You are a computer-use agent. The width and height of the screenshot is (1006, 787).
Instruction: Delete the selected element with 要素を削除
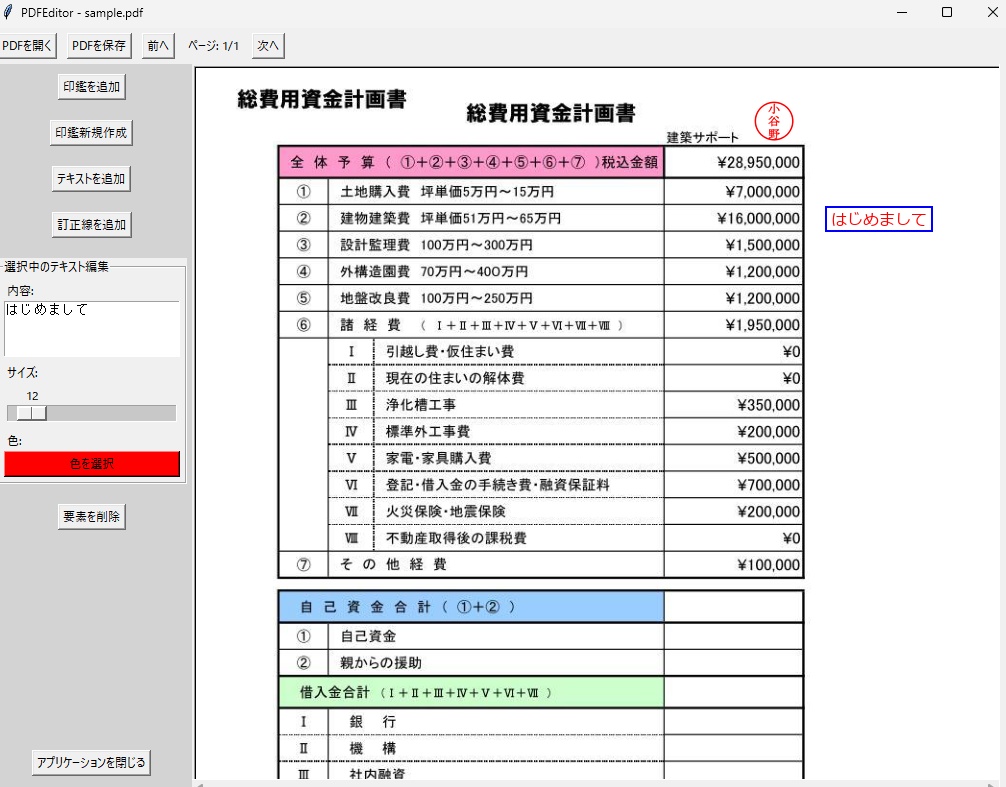point(90,516)
